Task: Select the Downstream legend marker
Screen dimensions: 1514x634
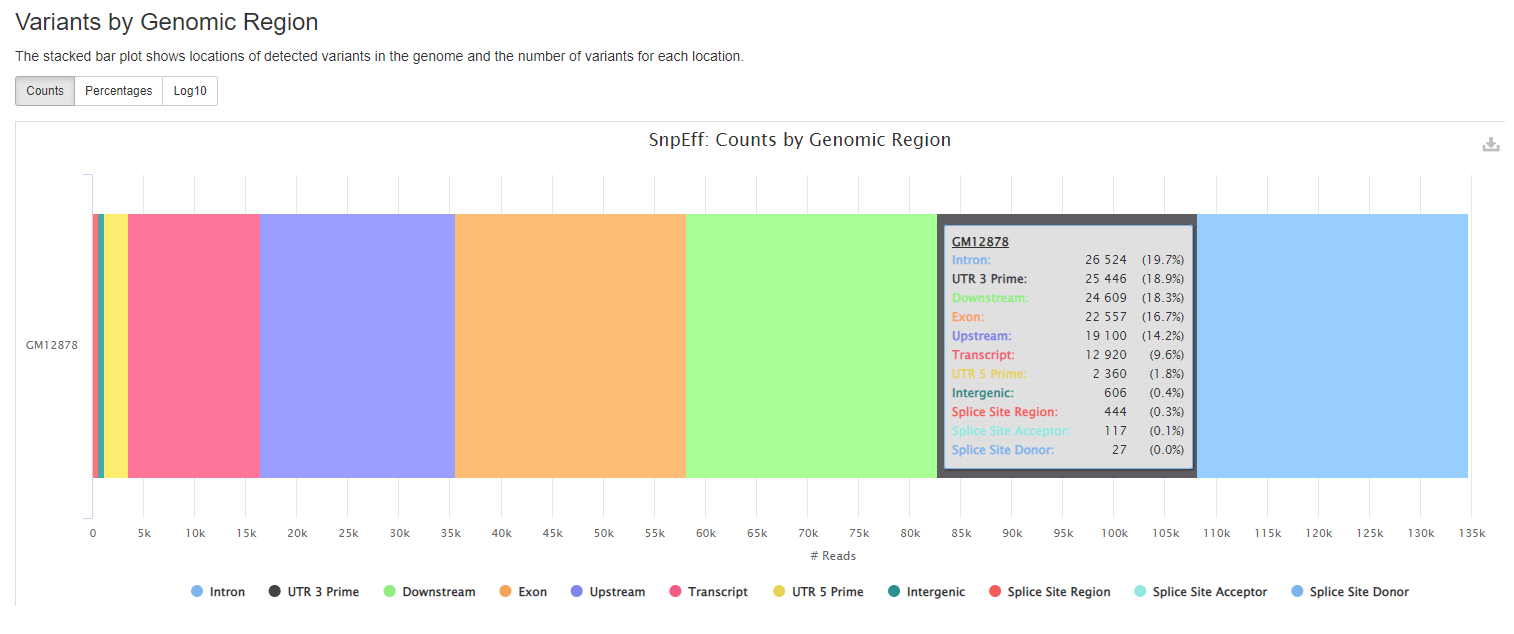Action: coord(390,591)
